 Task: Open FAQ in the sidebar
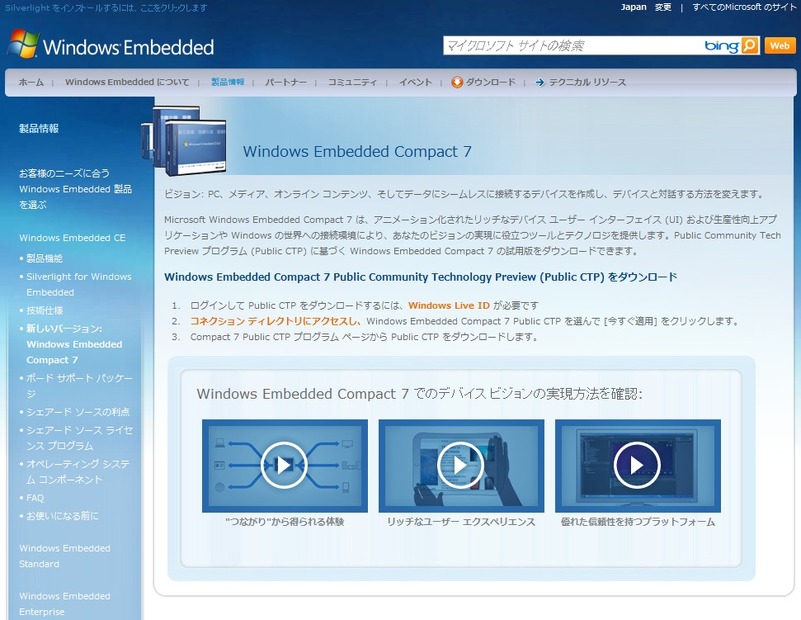35,498
